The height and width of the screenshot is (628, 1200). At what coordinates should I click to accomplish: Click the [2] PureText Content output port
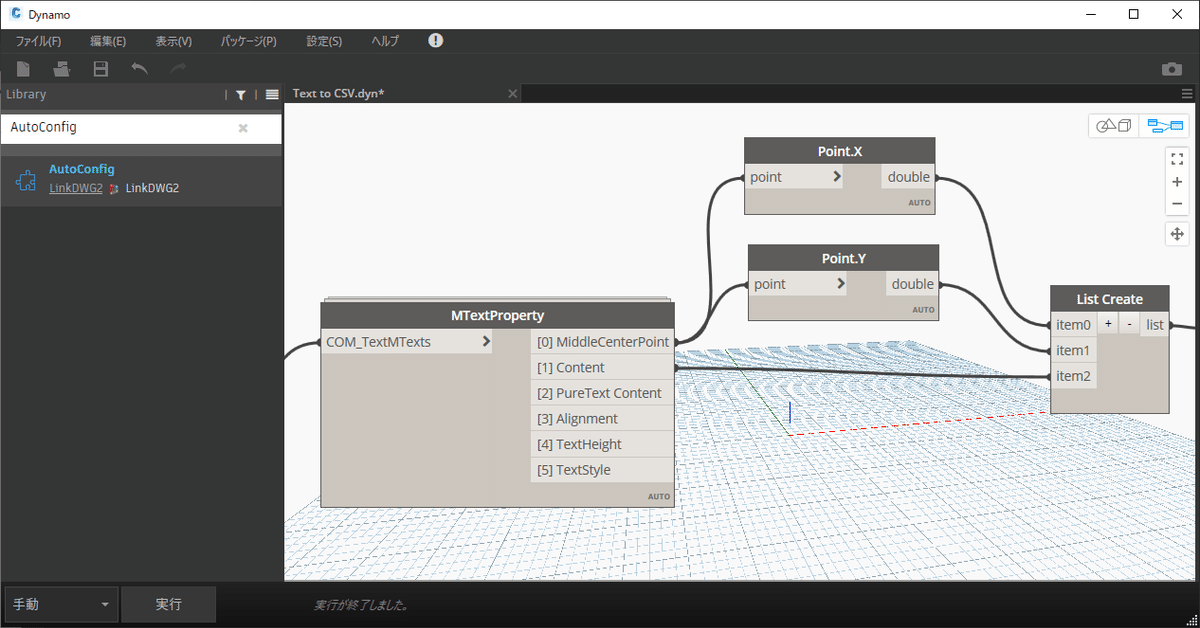coord(602,393)
